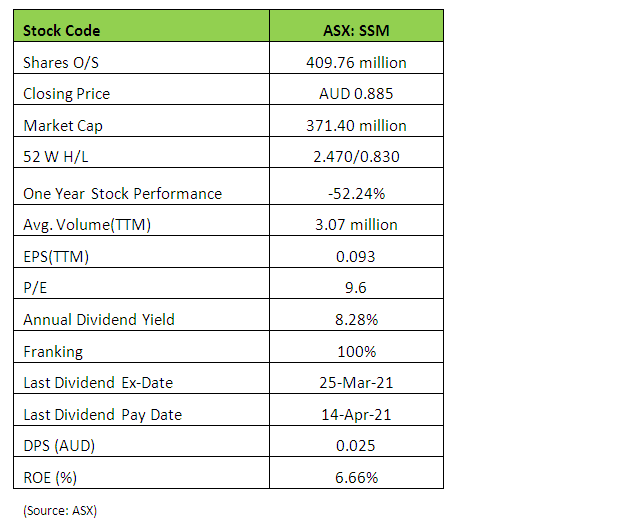Screen dimensions: 640x523
Task: Select the 2.470/0.830 value
Action: click(356, 158)
